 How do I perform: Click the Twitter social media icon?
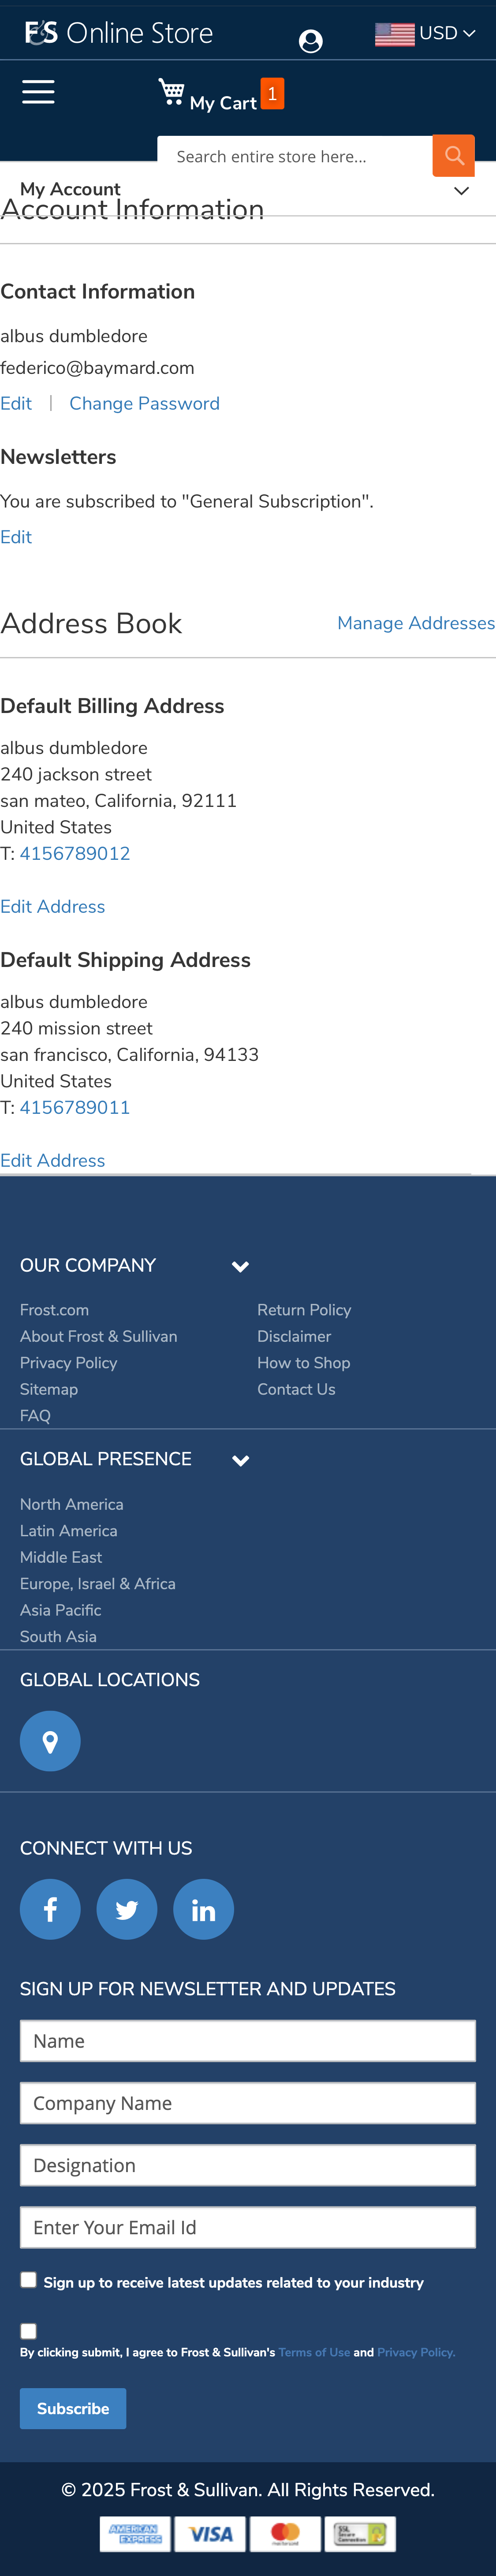tap(126, 1909)
